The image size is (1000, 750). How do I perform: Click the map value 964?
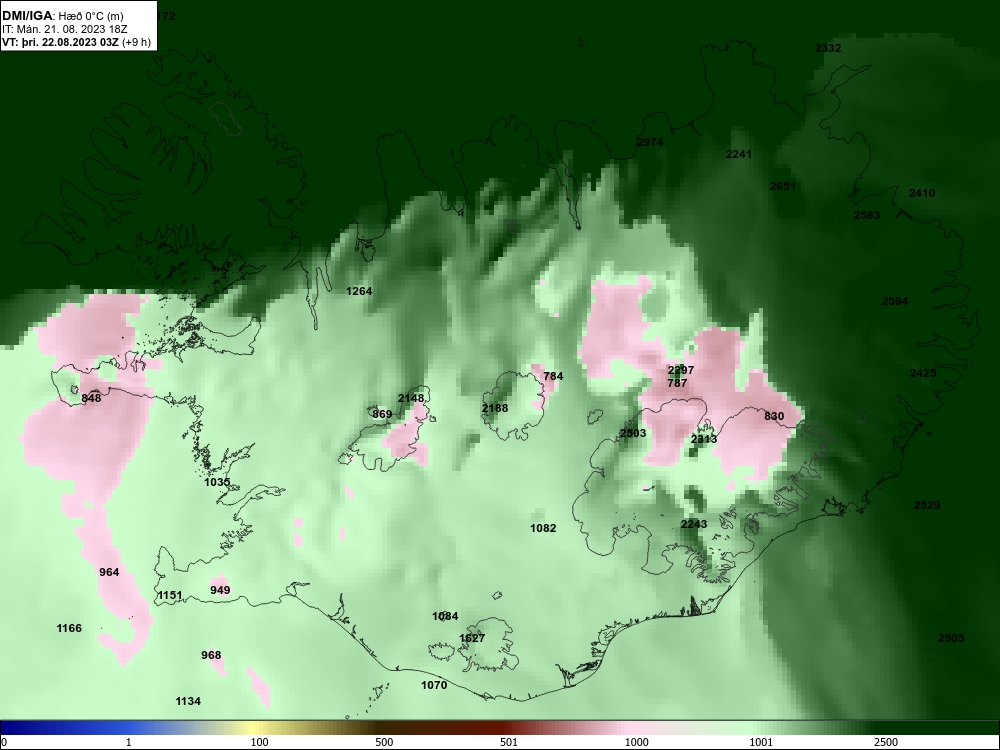point(109,572)
